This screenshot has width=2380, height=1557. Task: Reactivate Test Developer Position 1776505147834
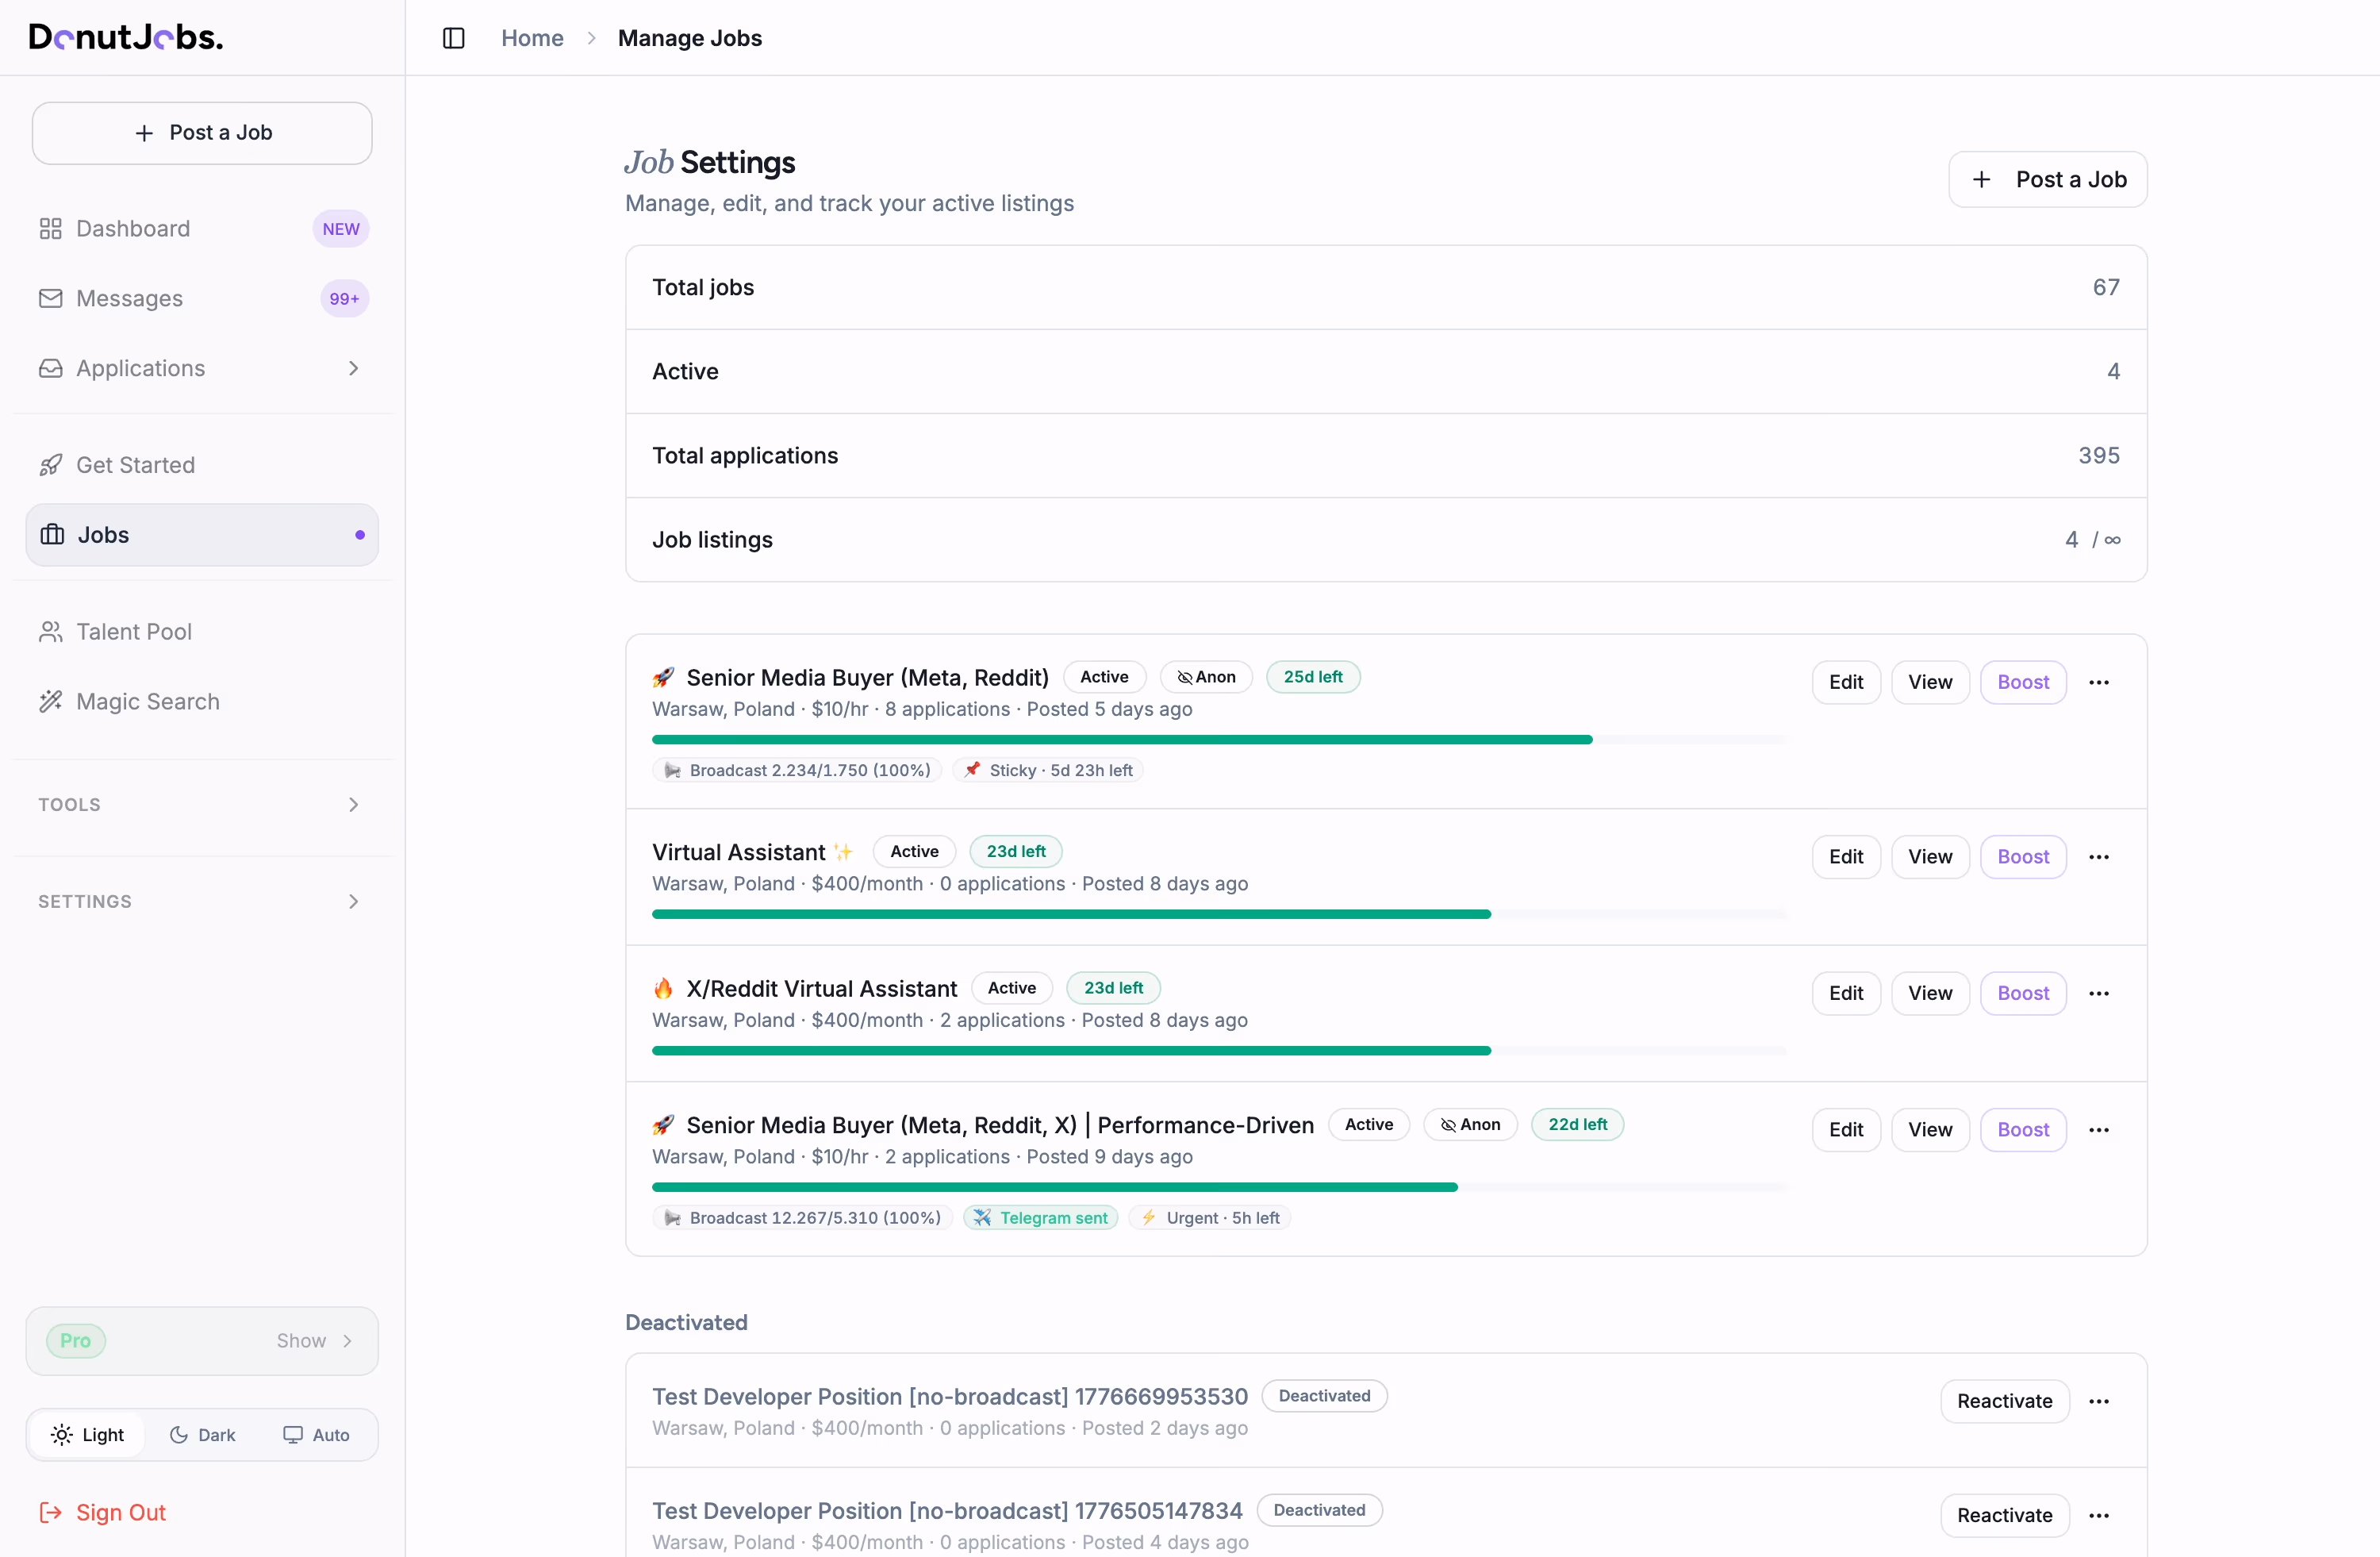coord(2004,1516)
